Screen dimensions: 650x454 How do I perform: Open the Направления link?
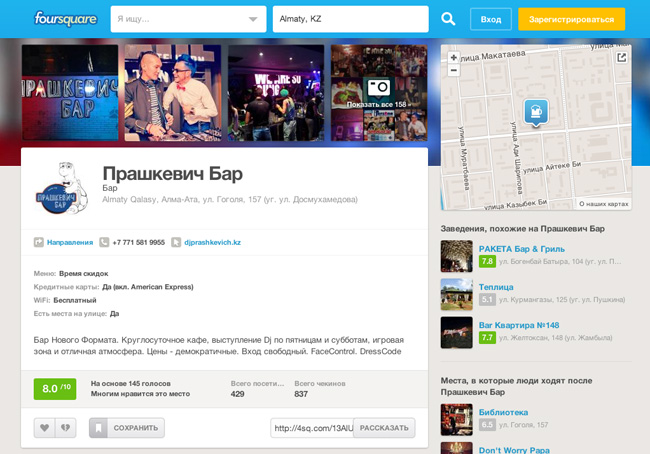pos(70,243)
